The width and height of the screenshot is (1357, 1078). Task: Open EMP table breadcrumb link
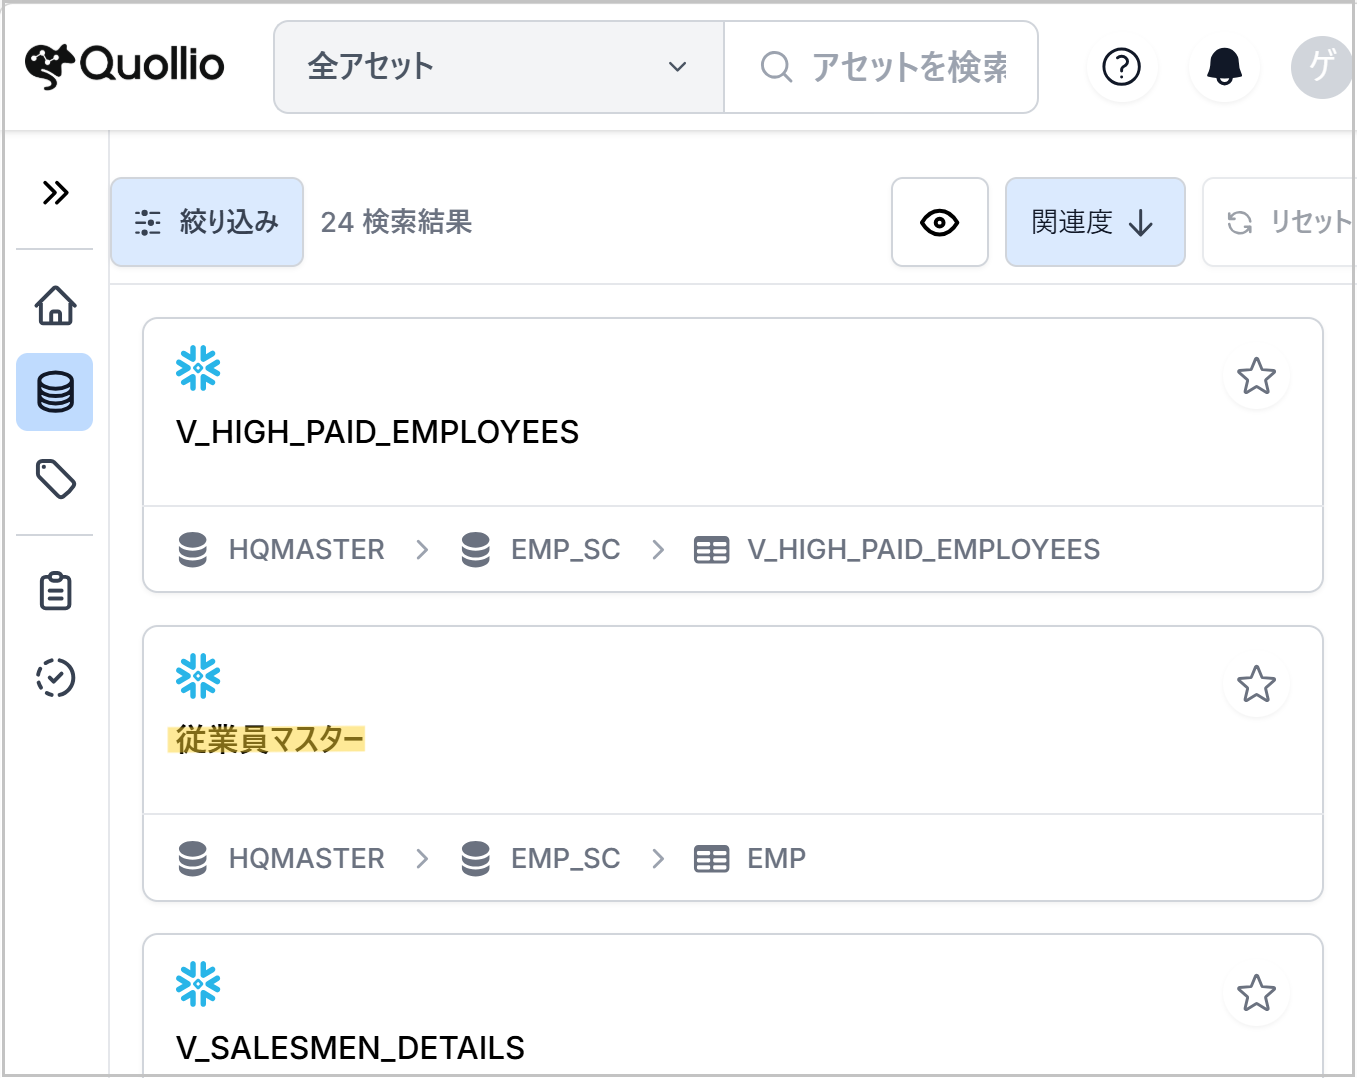pos(777,858)
